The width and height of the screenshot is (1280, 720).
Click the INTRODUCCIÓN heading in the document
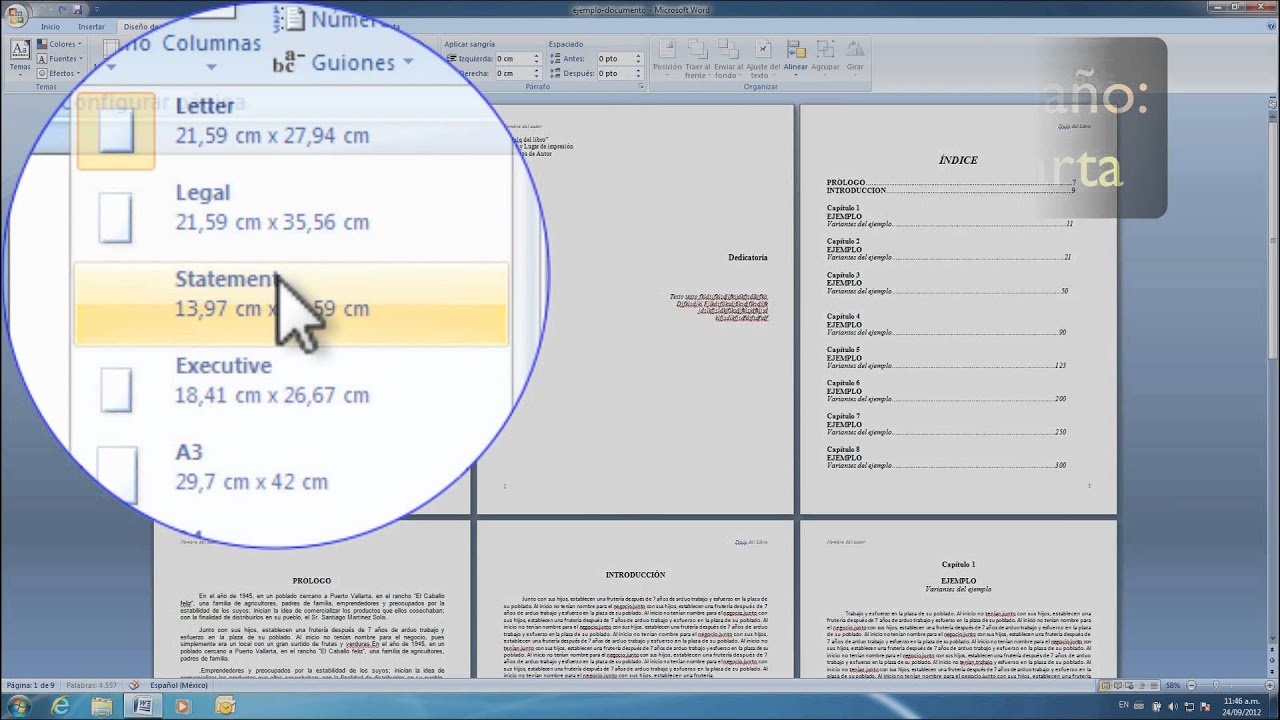[x=635, y=575]
